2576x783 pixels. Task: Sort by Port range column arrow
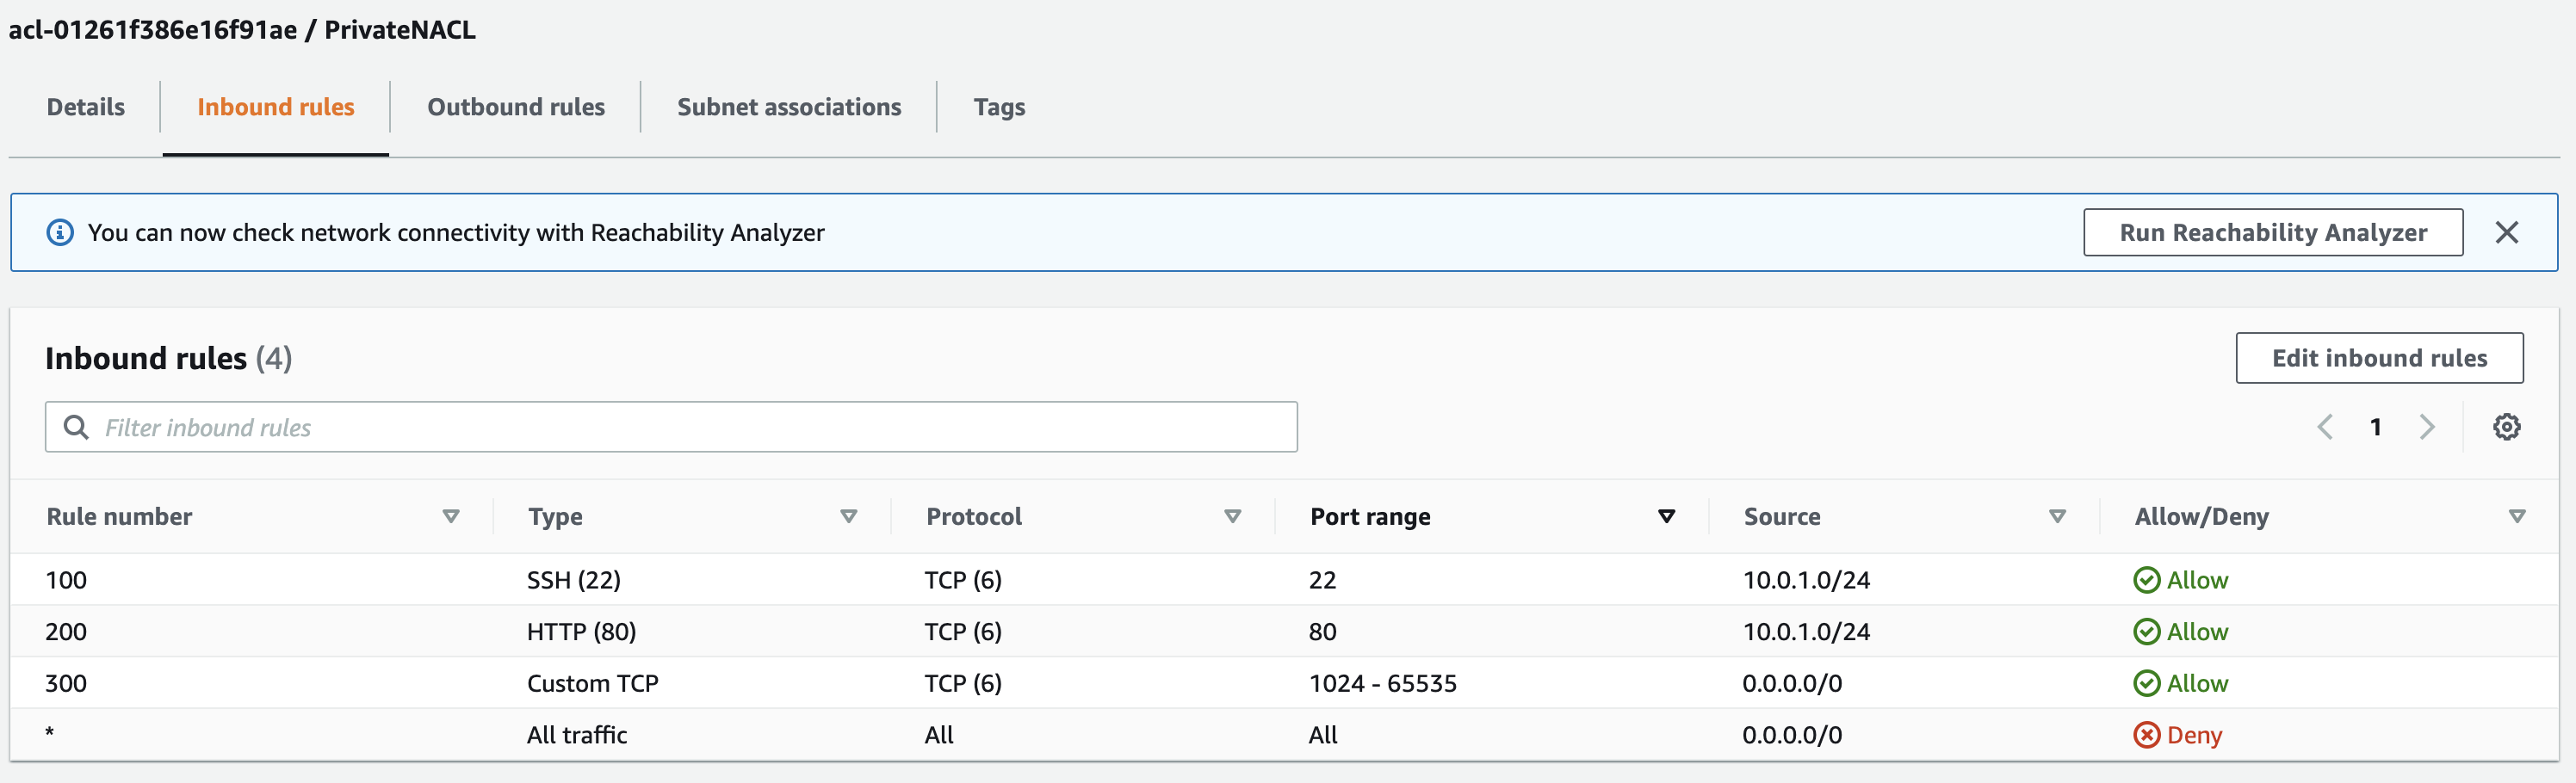(x=1666, y=516)
